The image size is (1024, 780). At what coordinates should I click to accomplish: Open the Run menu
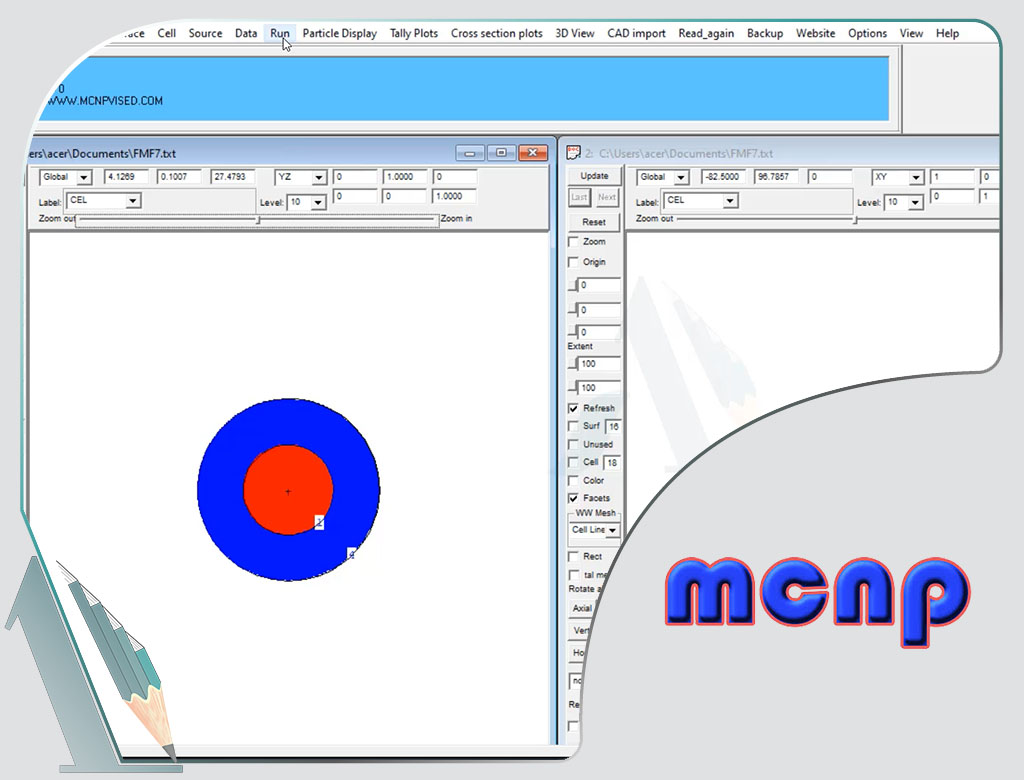(280, 33)
